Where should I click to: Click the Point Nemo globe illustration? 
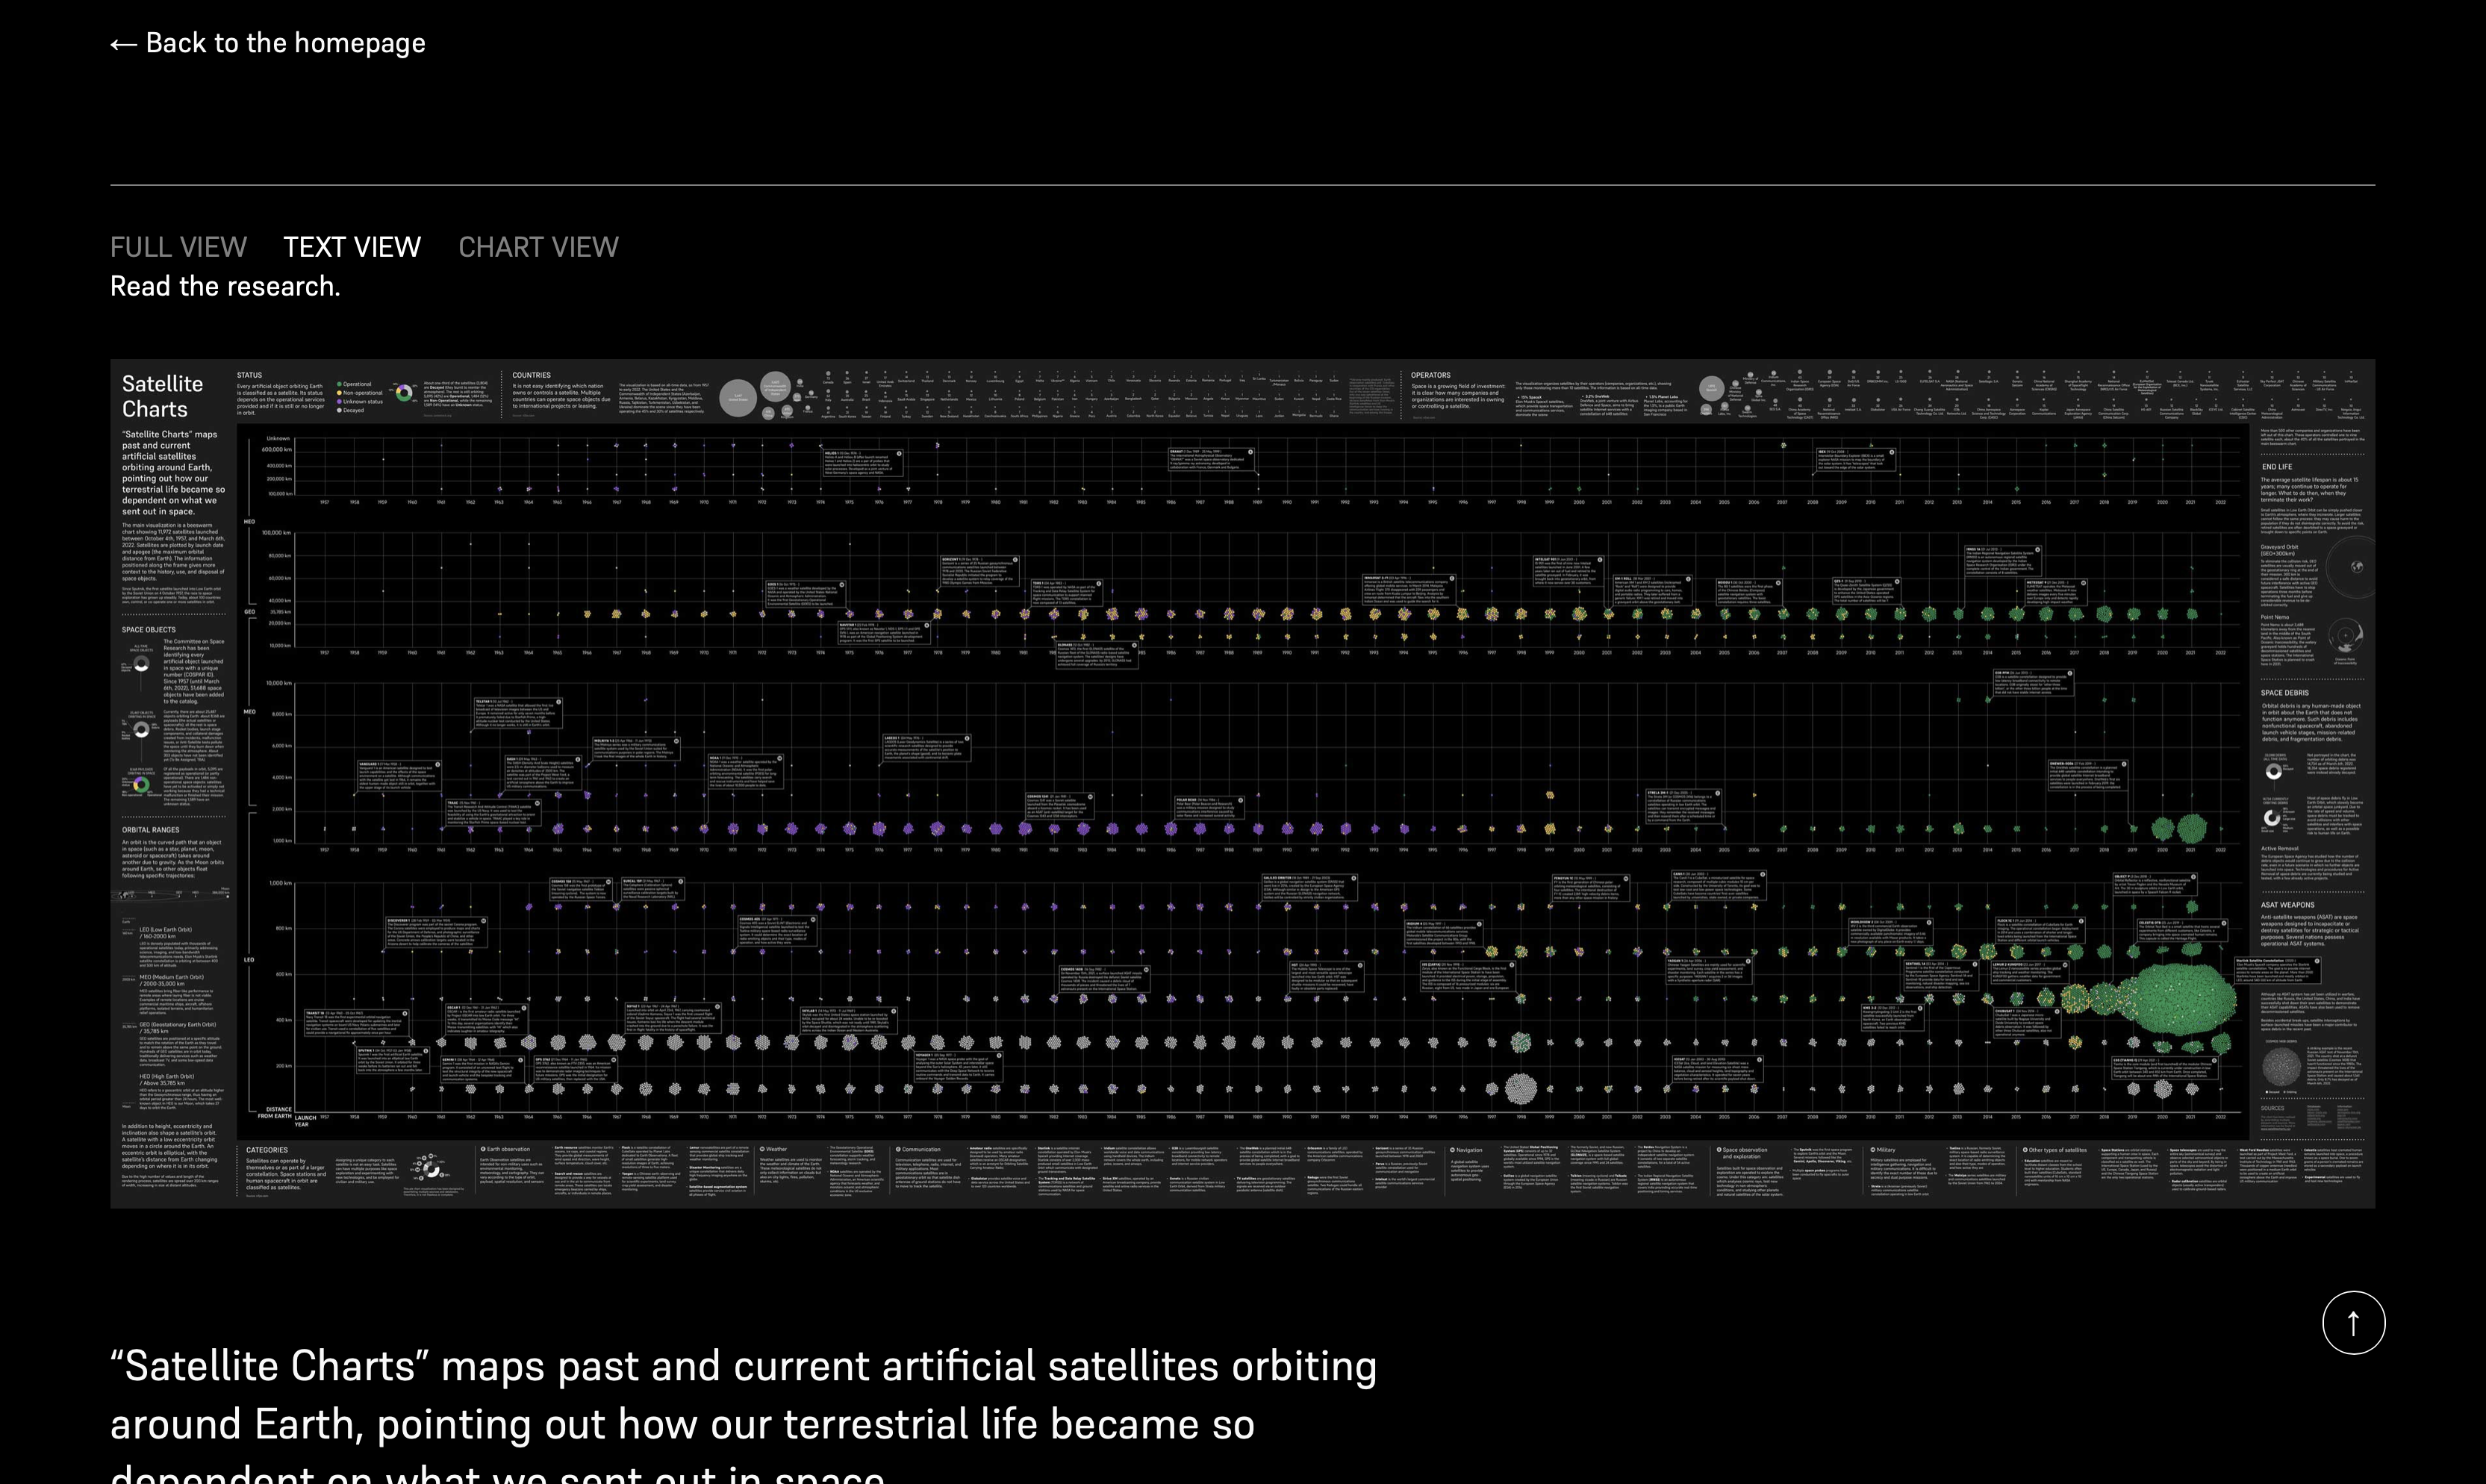pyautogui.click(x=2345, y=635)
